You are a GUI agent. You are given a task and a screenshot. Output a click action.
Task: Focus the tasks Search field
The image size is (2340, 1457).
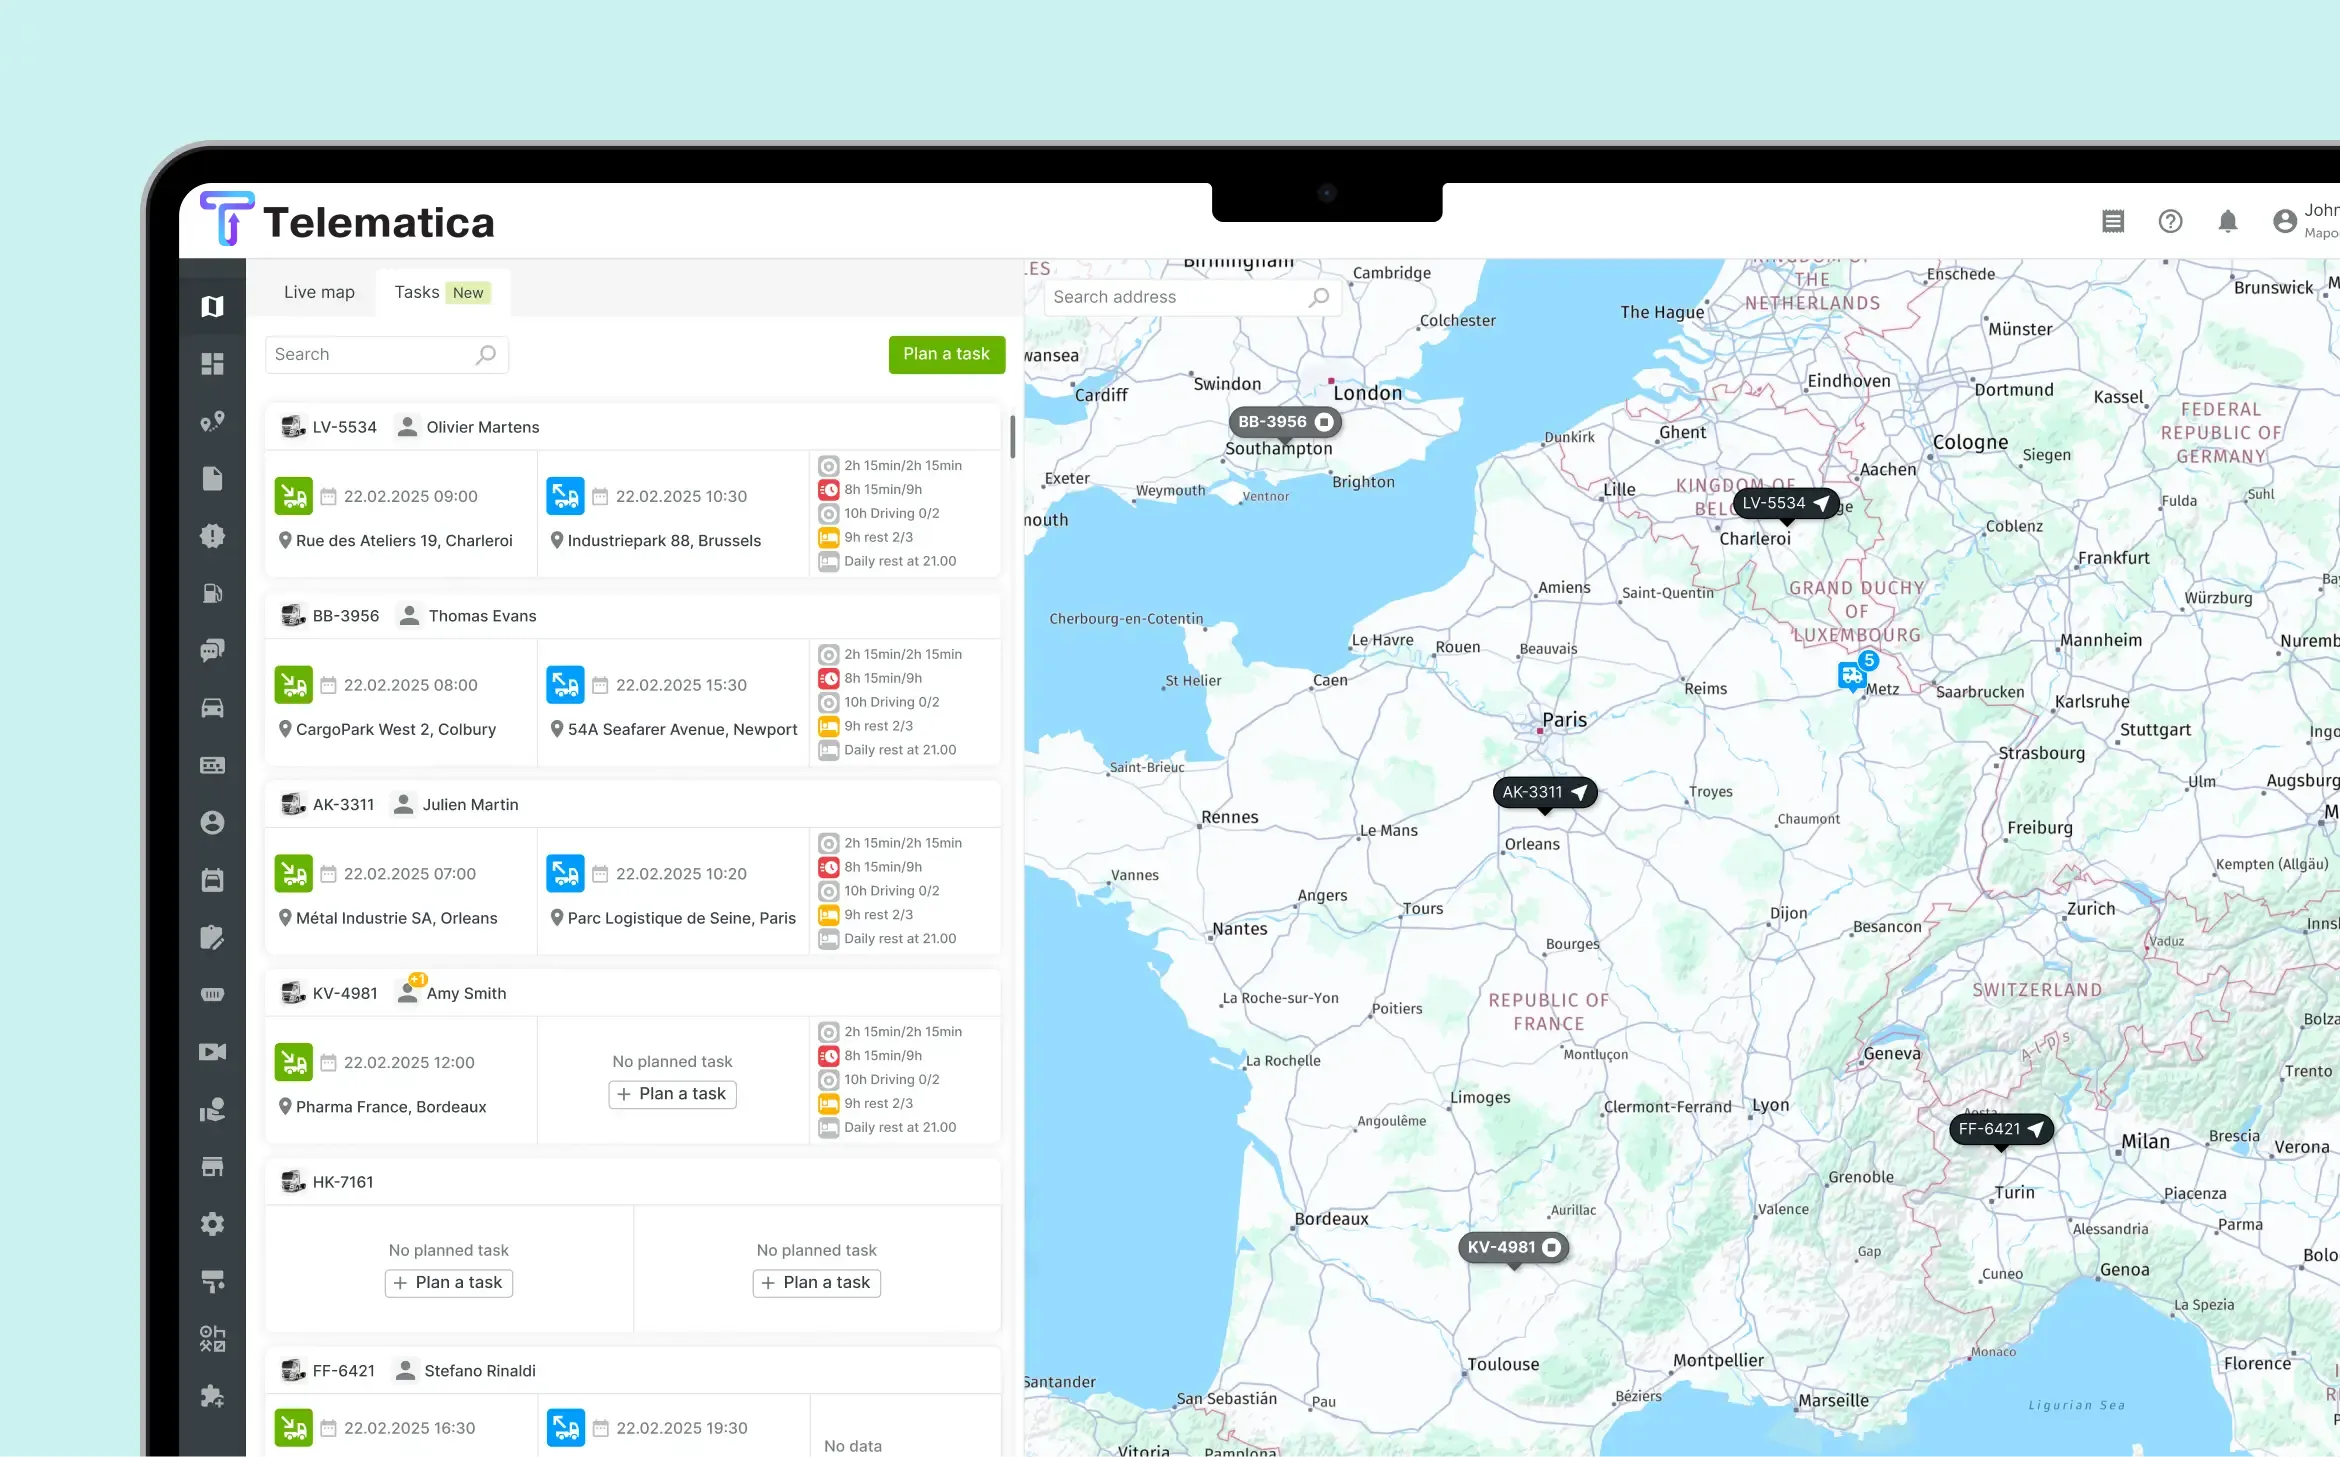click(x=386, y=354)
